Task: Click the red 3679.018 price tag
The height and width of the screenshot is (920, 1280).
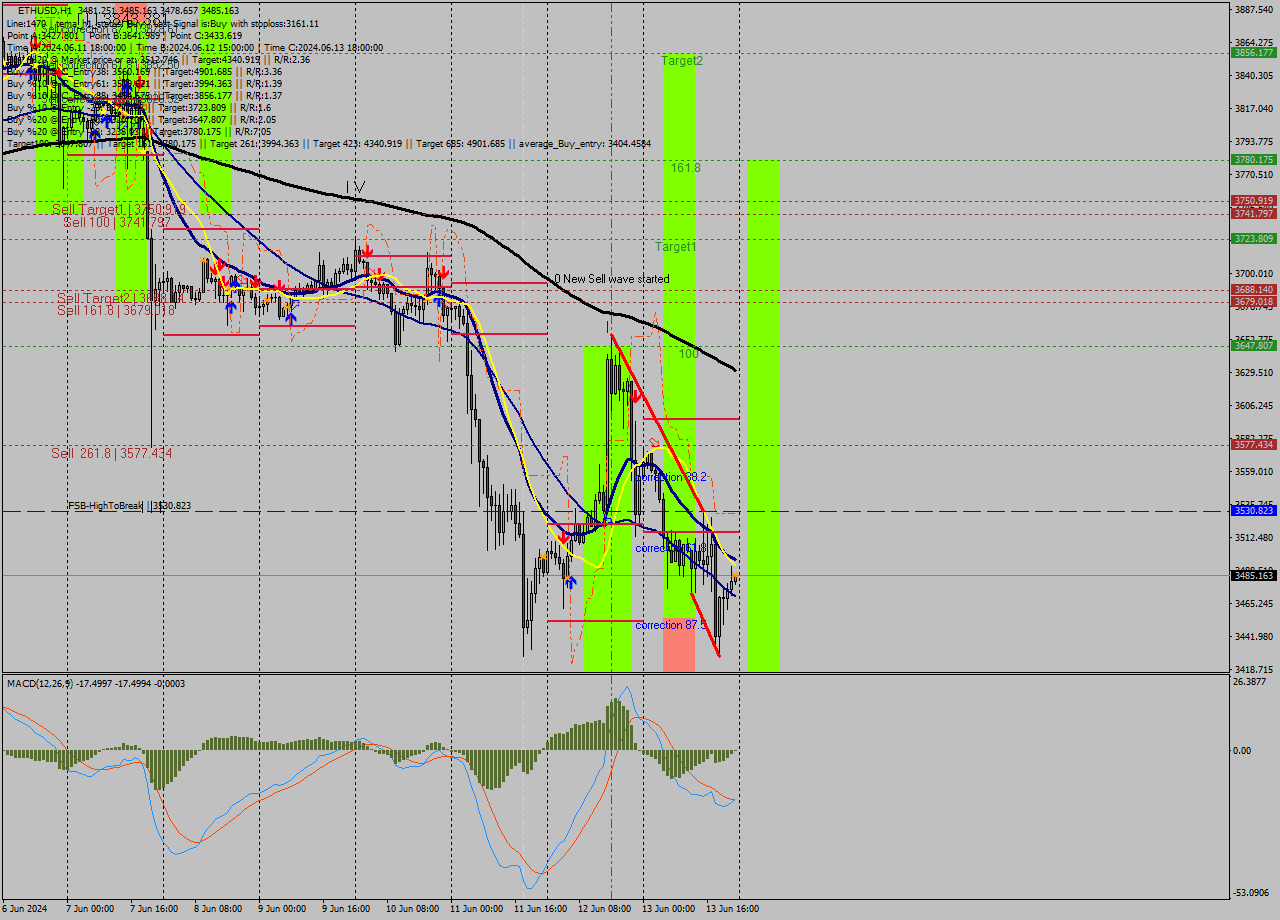Action: tap(1254, 301)
